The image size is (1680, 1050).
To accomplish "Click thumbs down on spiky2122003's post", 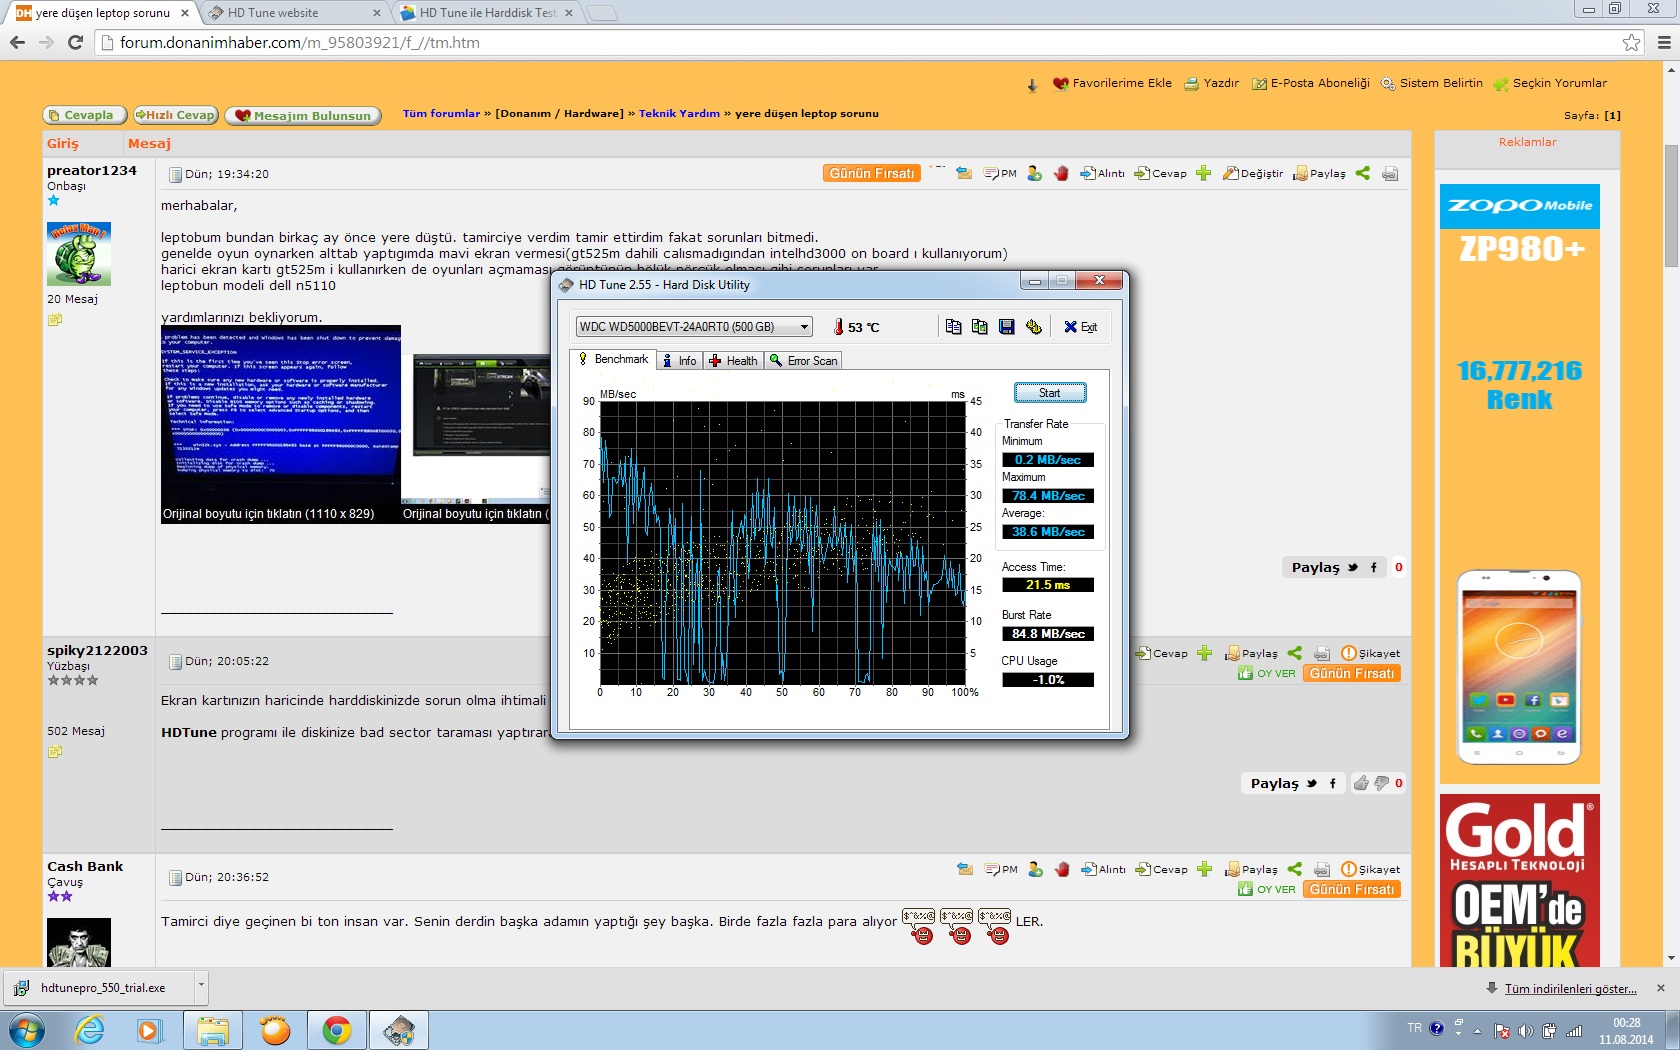I will pos(1381,783).
